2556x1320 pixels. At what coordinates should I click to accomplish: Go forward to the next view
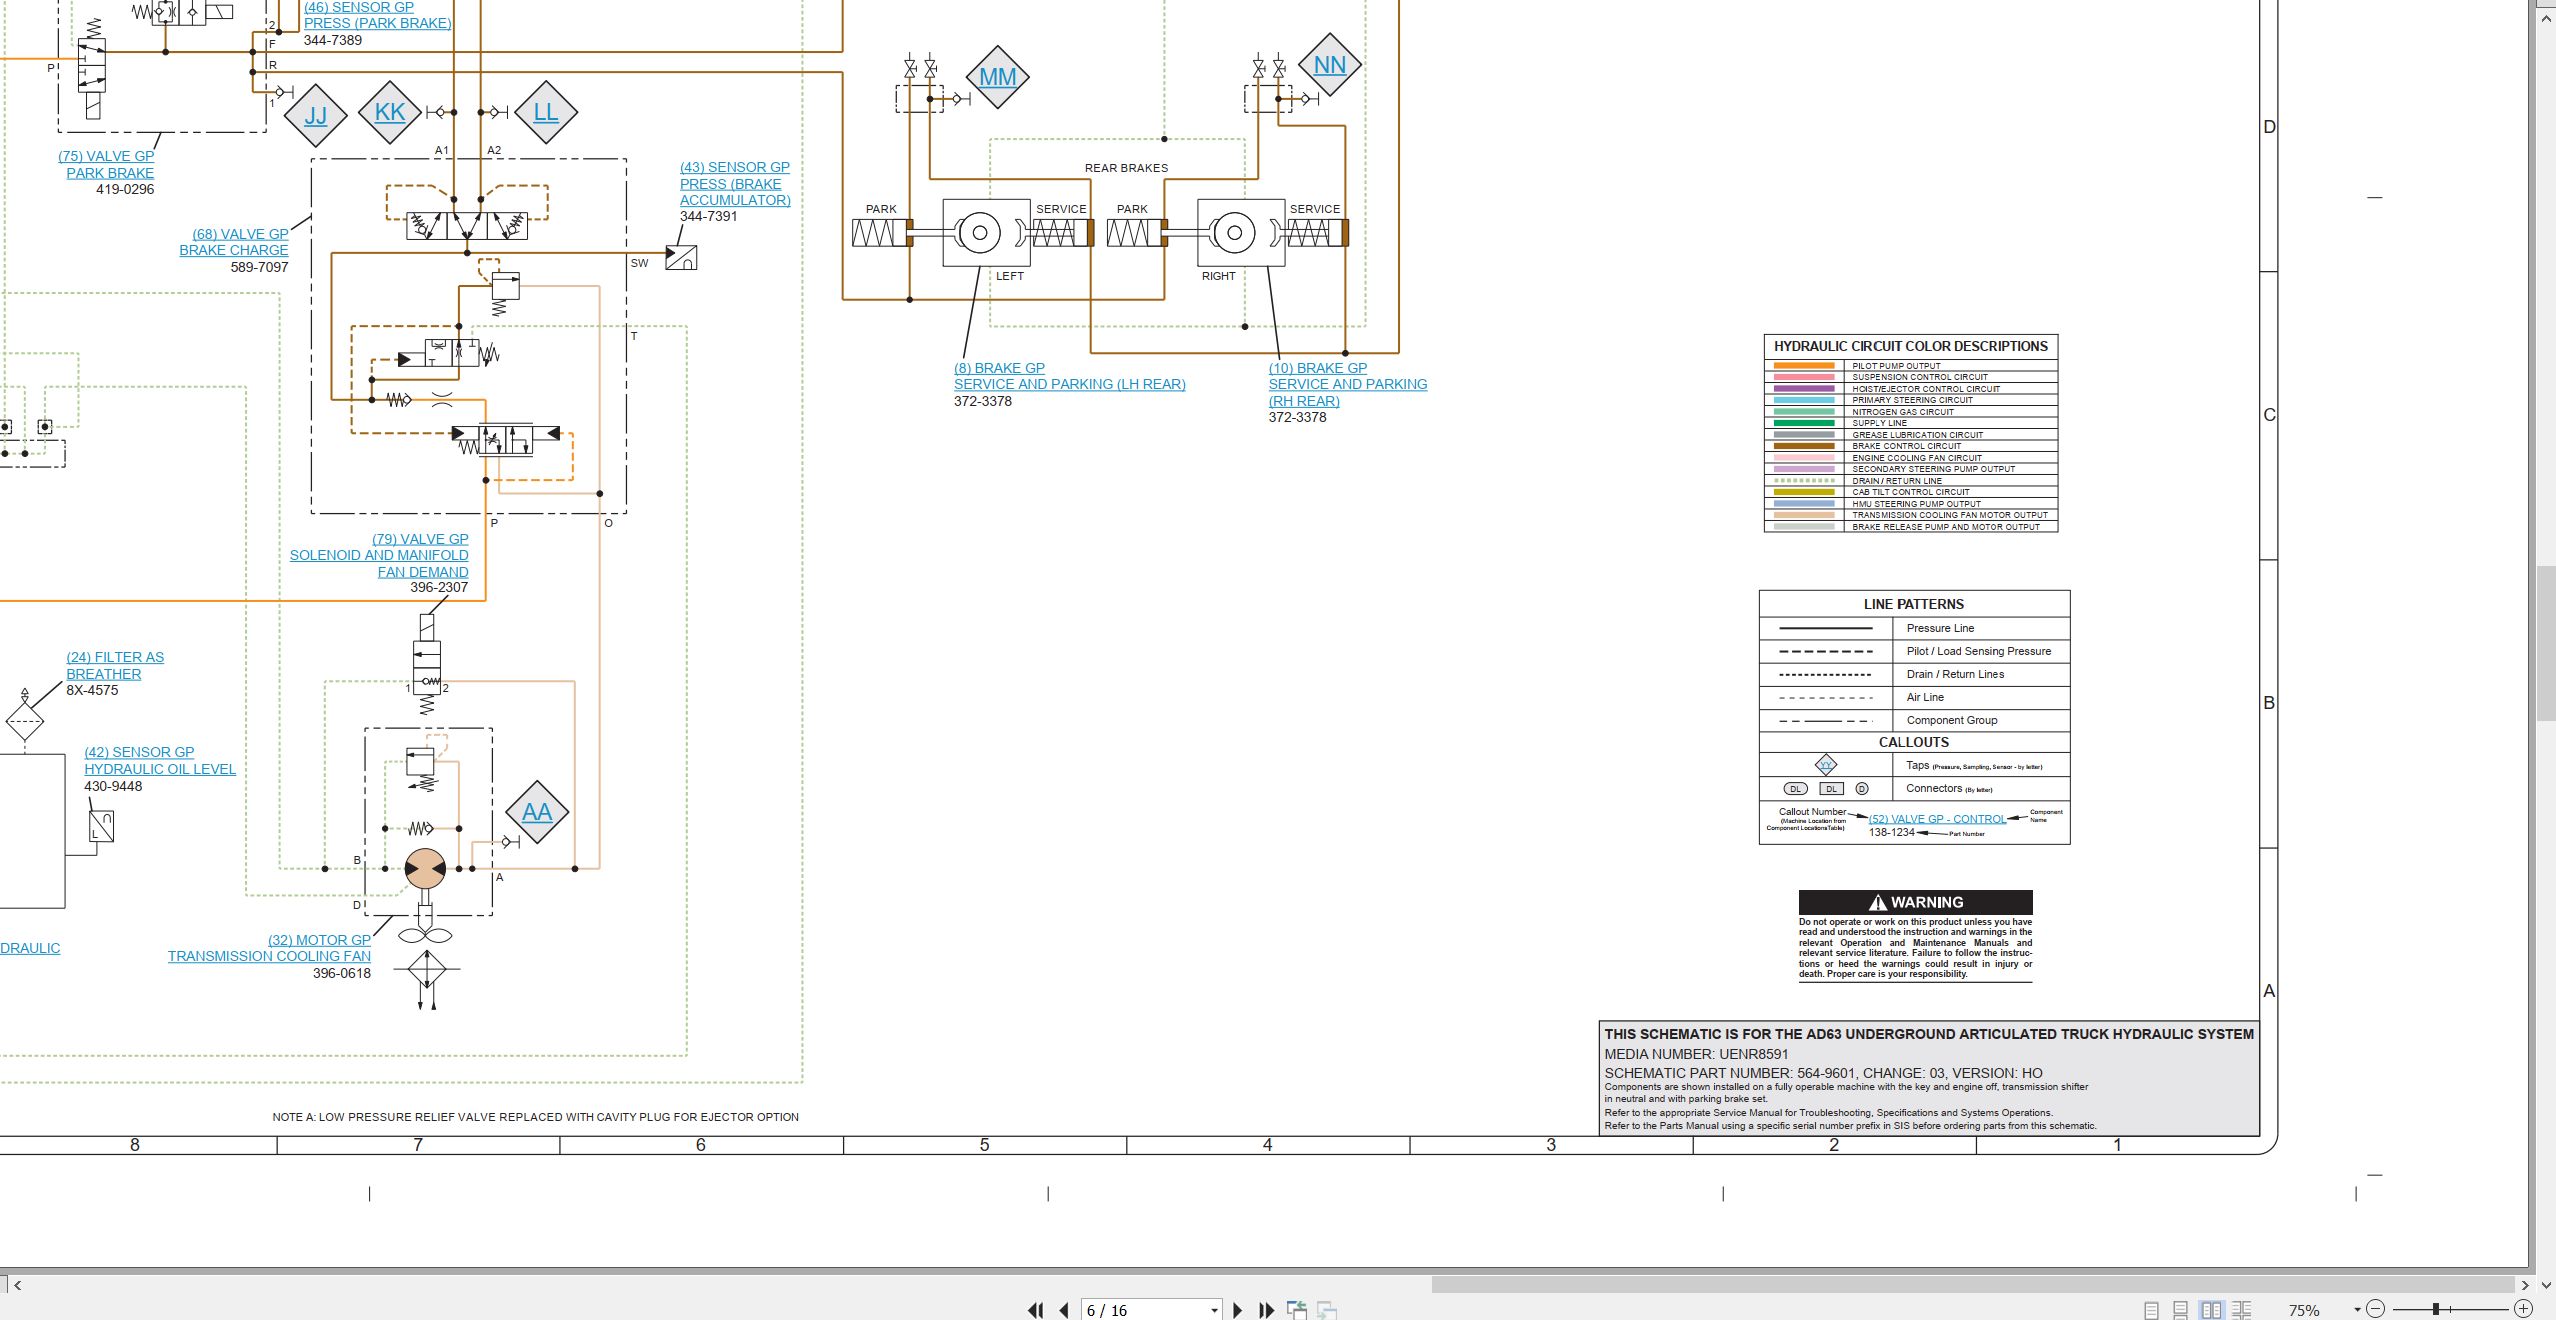coord(1327,1310)
